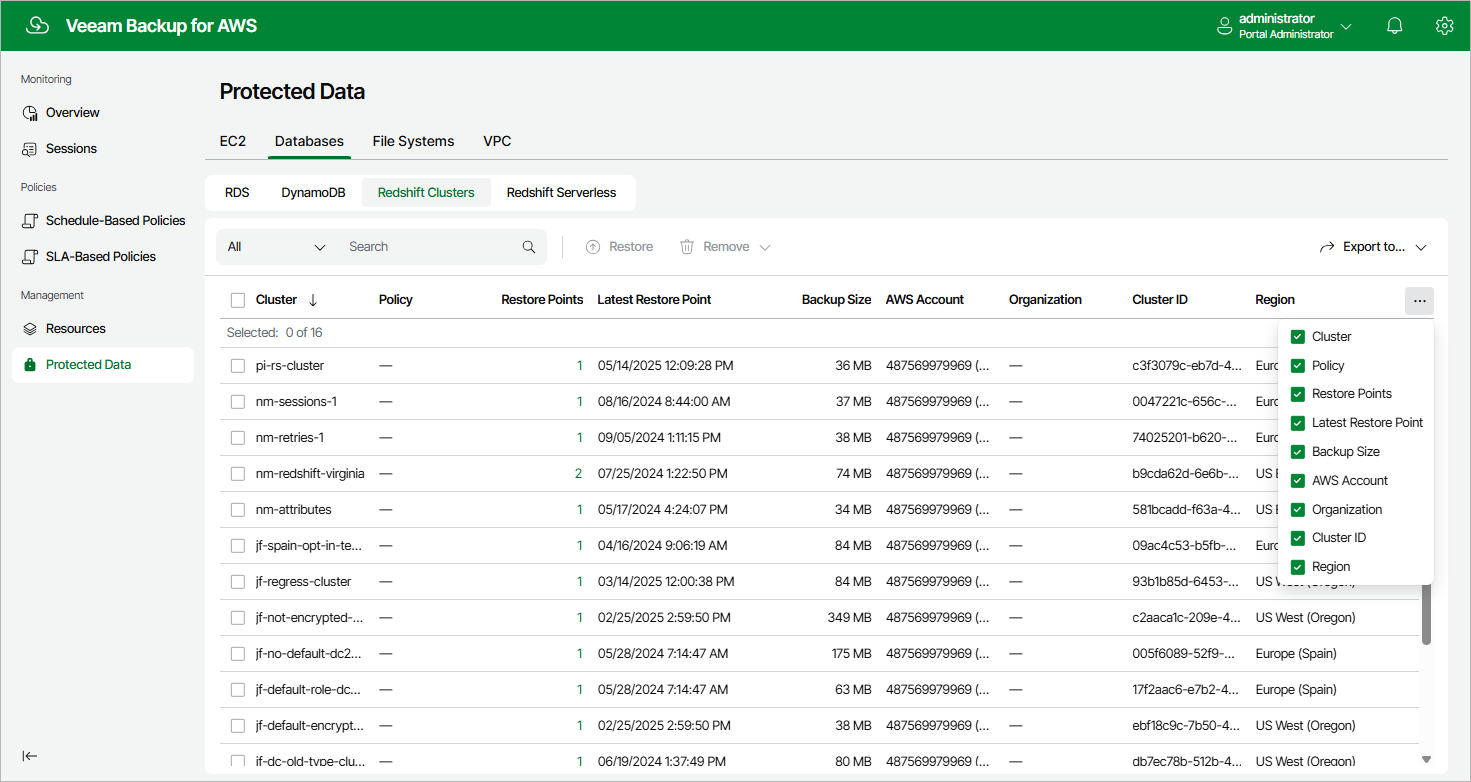
Task: Select the Redshift Serverless sub-tab
Action: click(x=561, y=193)
